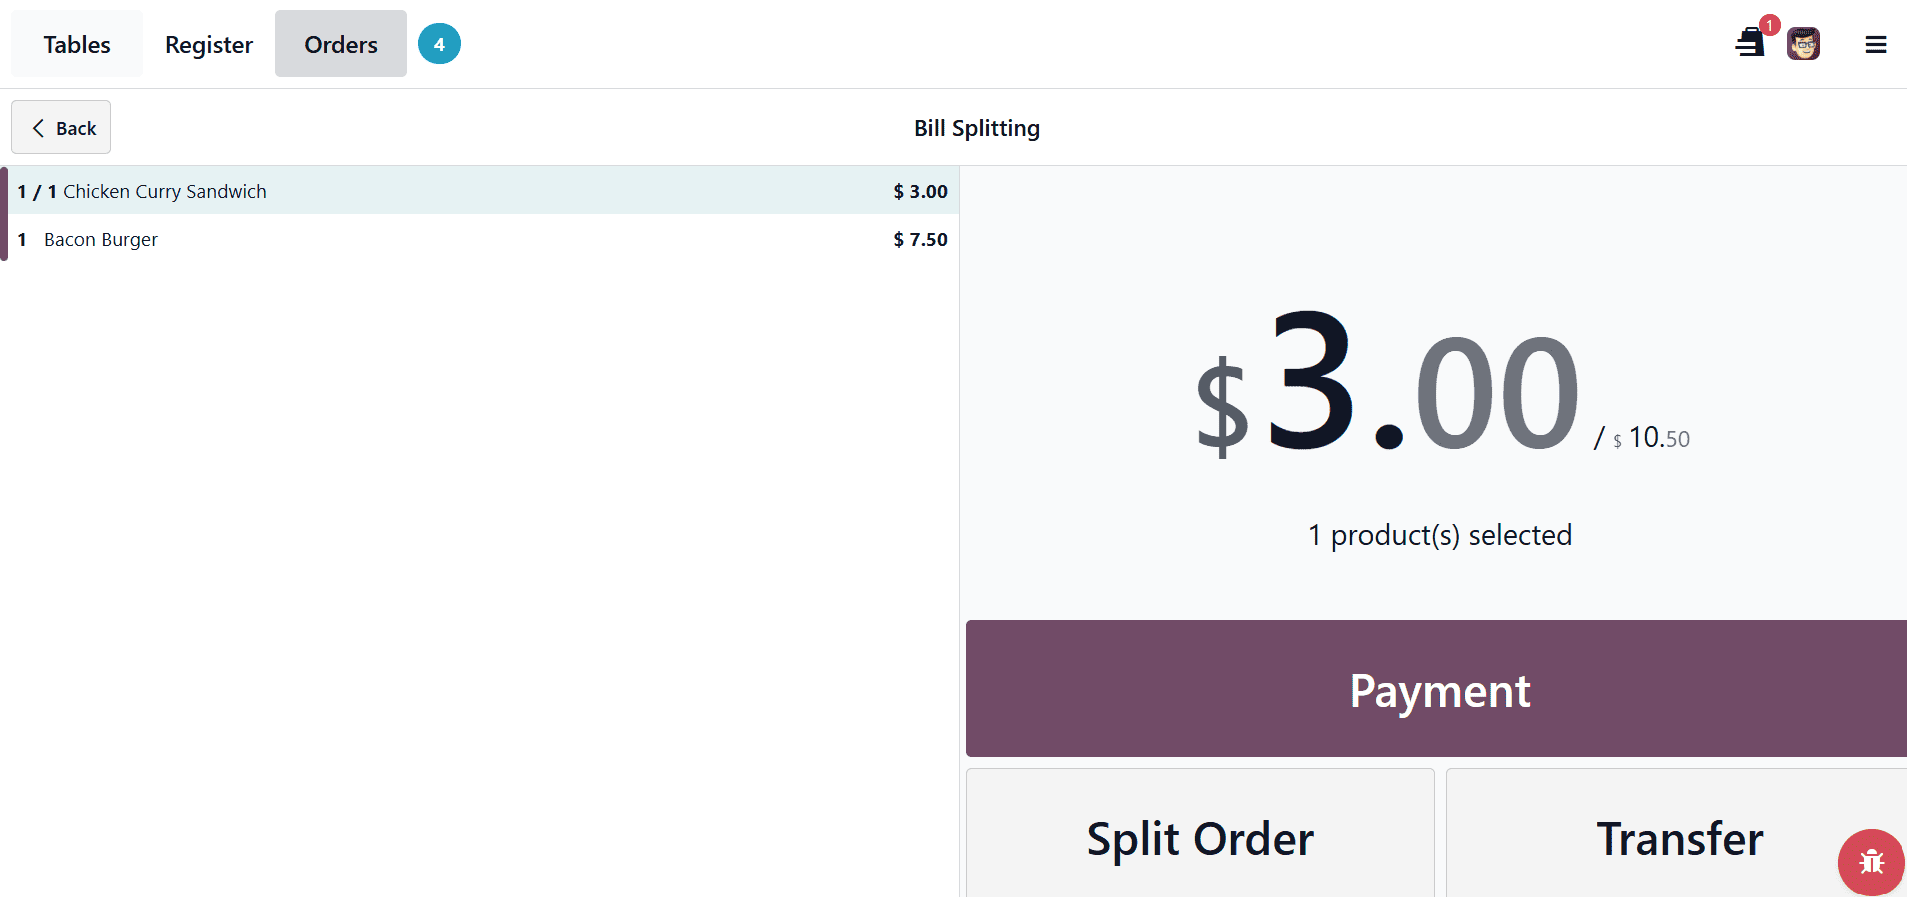The image size is (1907, 897).
Task: Click the Bacon Burger $ 7.50 price
Action: (920, 240)
